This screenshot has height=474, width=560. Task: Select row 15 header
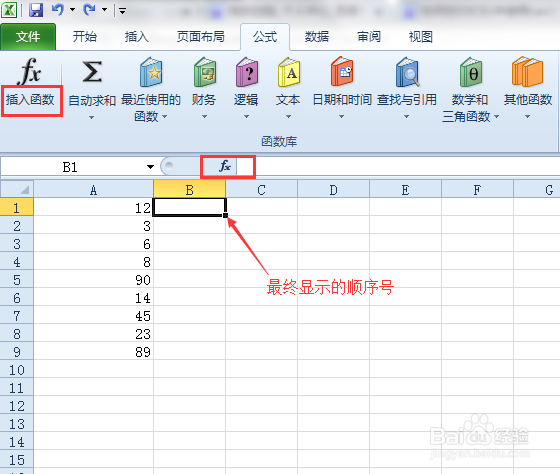pyautogui.click(x=17, y=459)
